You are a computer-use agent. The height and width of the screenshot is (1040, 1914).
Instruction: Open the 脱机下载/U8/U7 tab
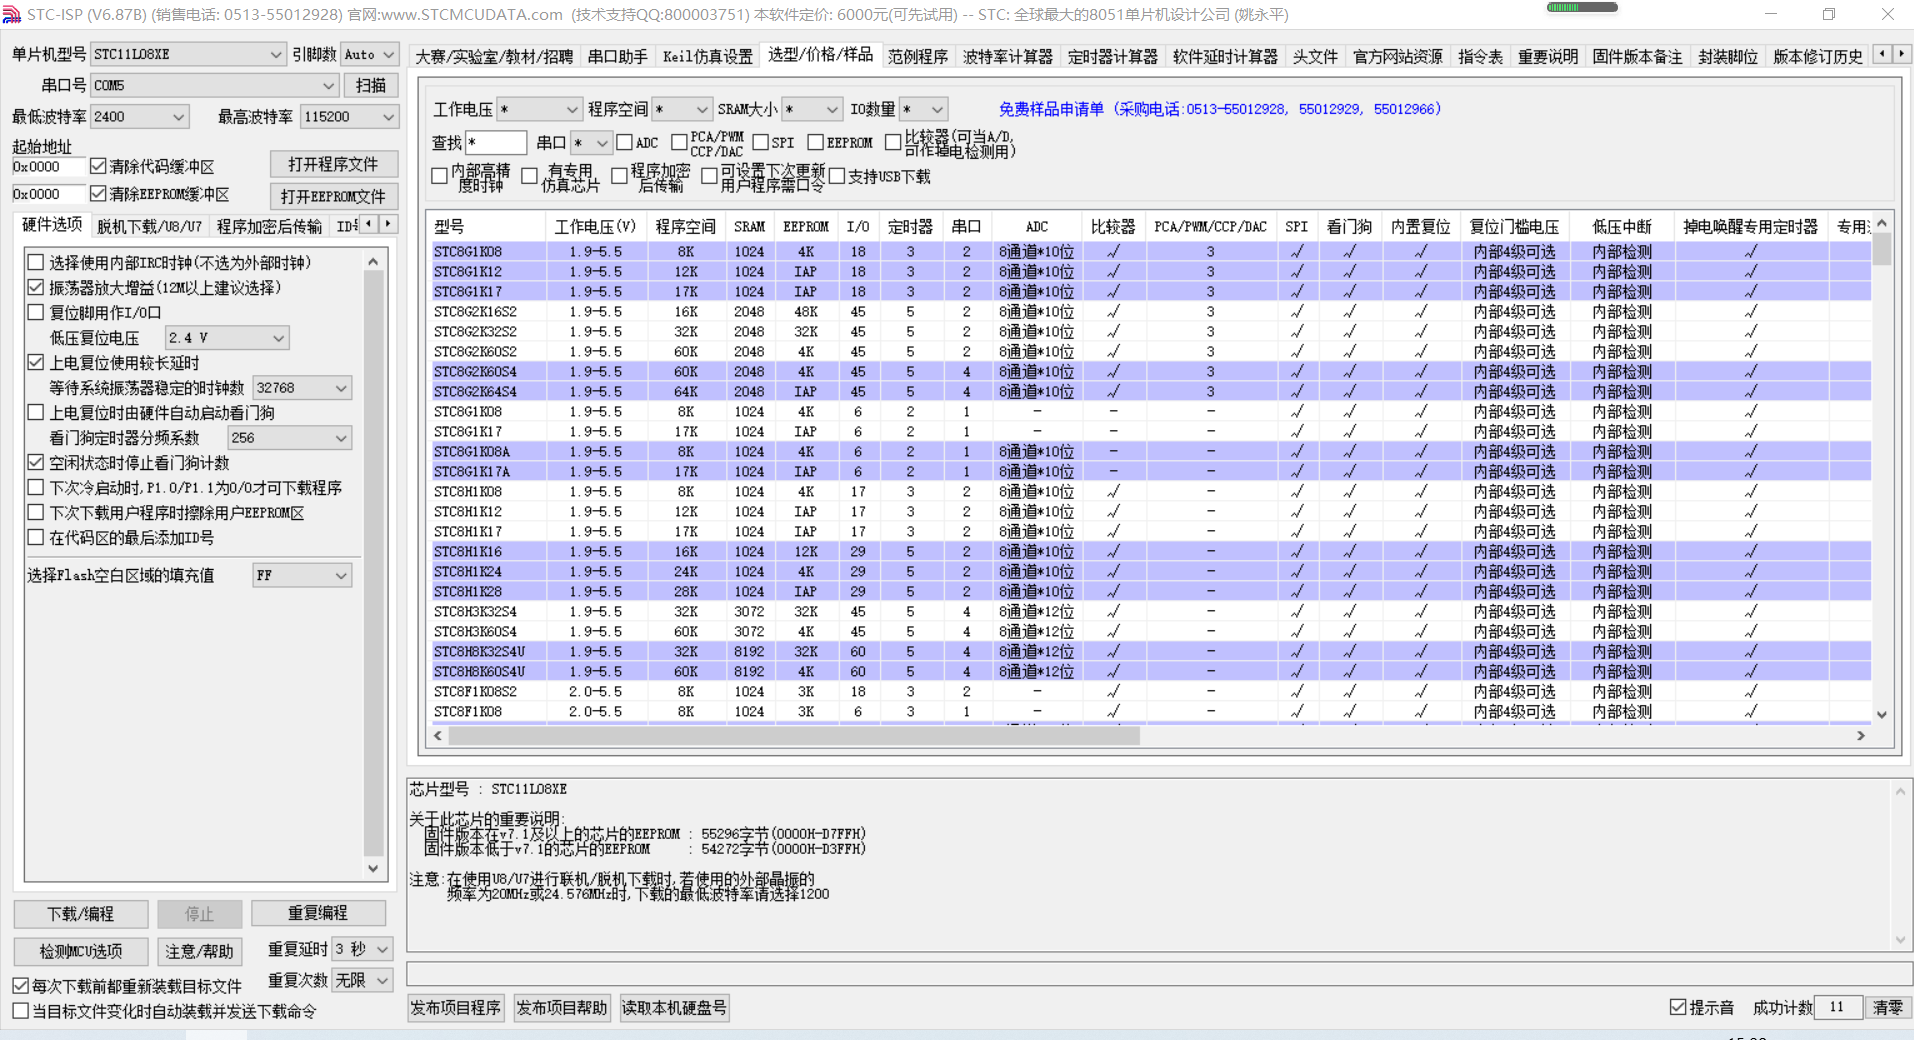click(x=149, y=226)
